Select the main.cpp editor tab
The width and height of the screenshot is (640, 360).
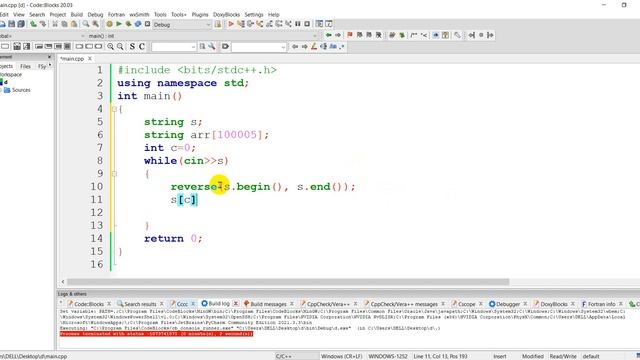coord(72,59)
